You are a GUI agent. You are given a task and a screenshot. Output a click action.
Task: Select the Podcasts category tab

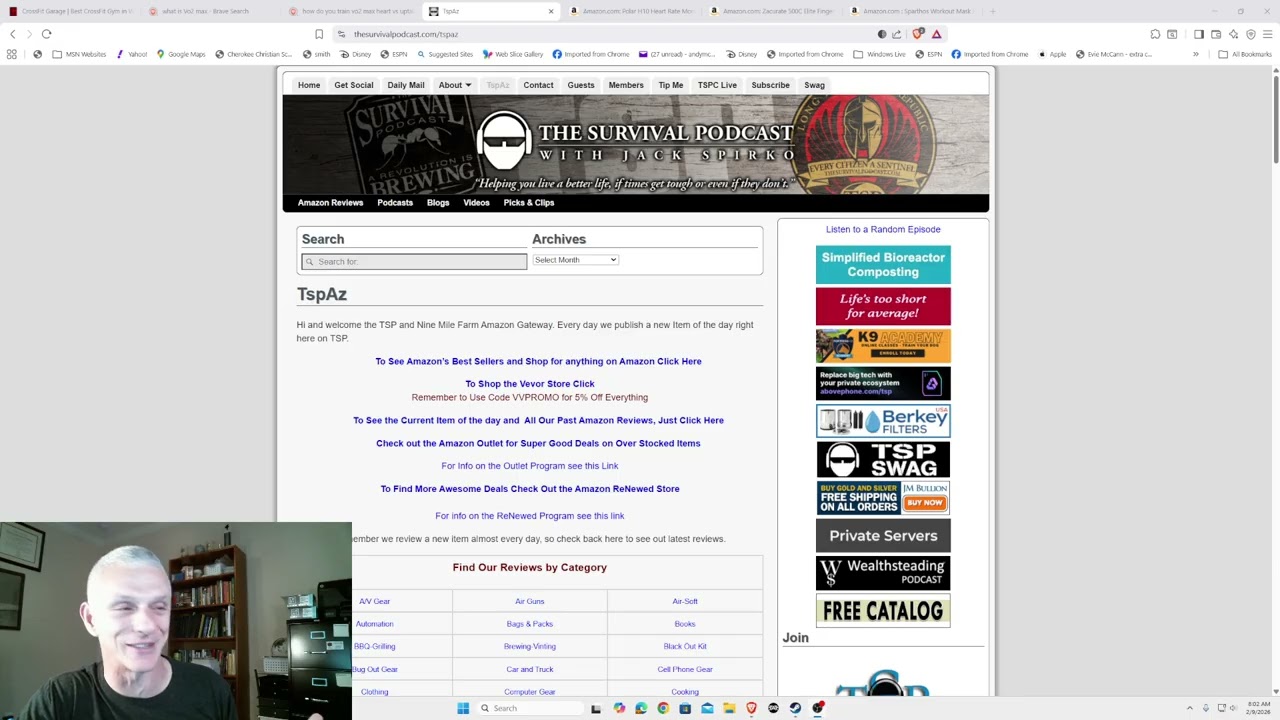pos(395,203)
